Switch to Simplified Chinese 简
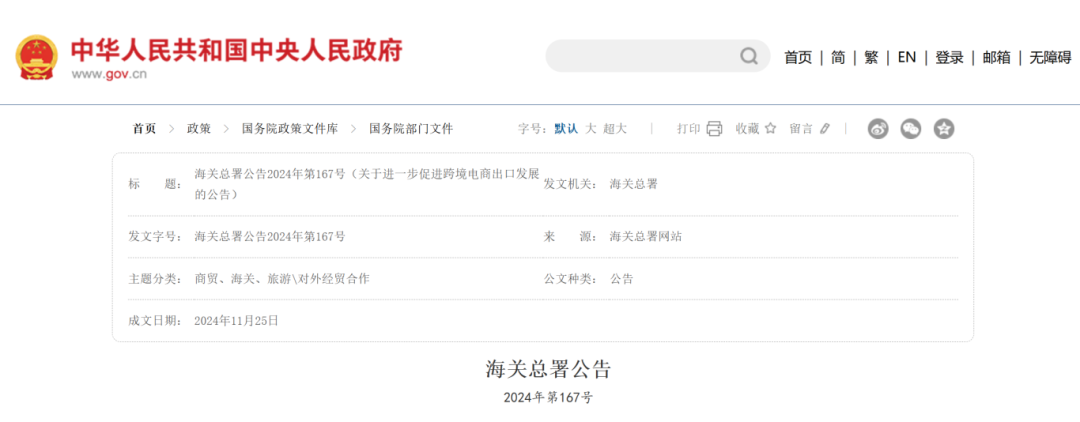 coord(838,58)
